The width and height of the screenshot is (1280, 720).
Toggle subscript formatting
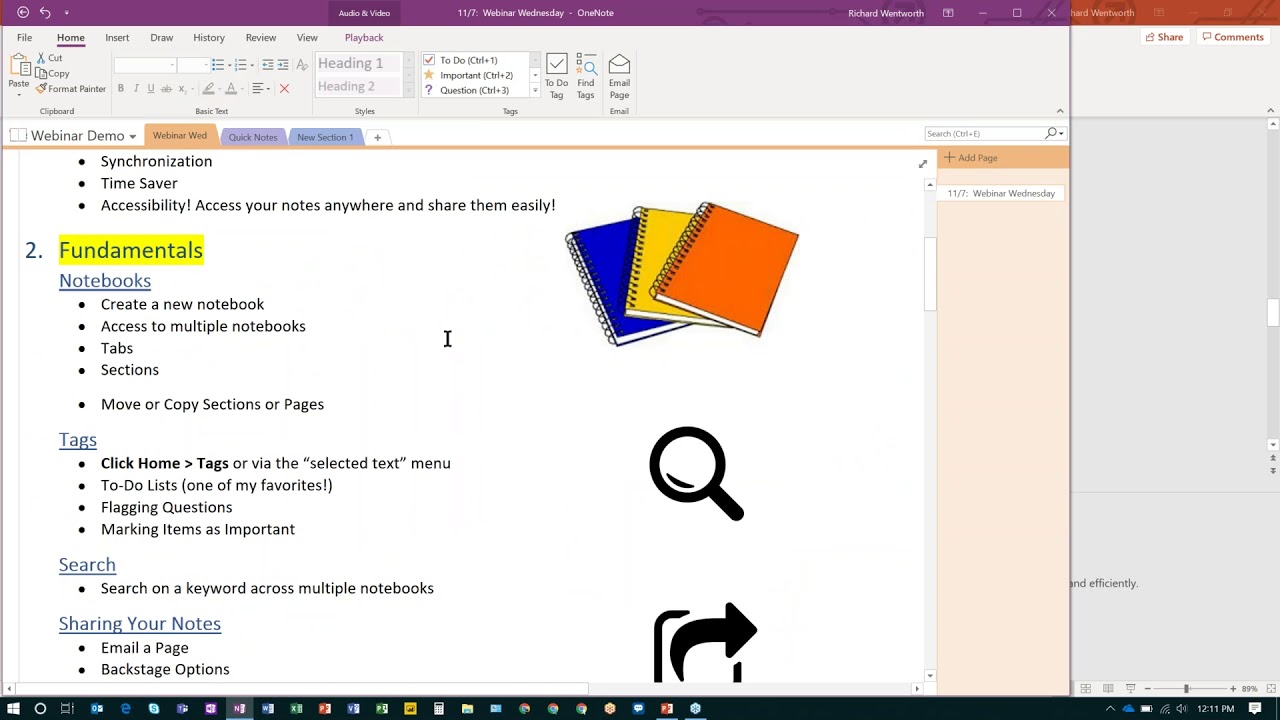coord(182,89)
